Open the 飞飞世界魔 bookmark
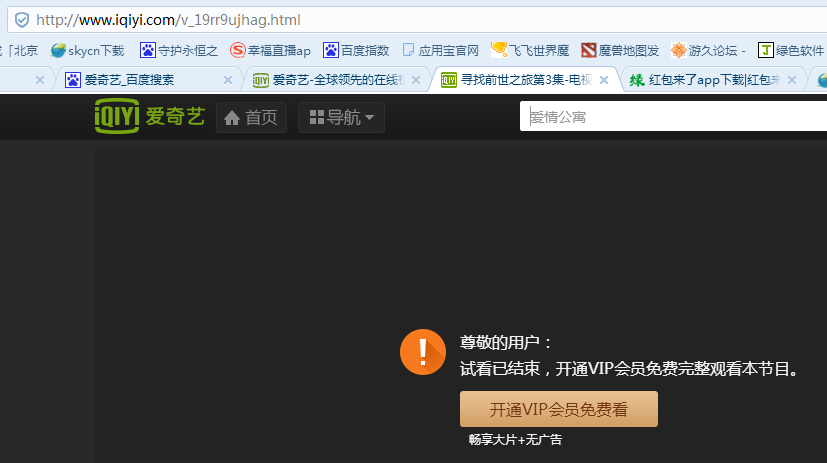Viewport: 827px width, 463px height. coord(530,50)
